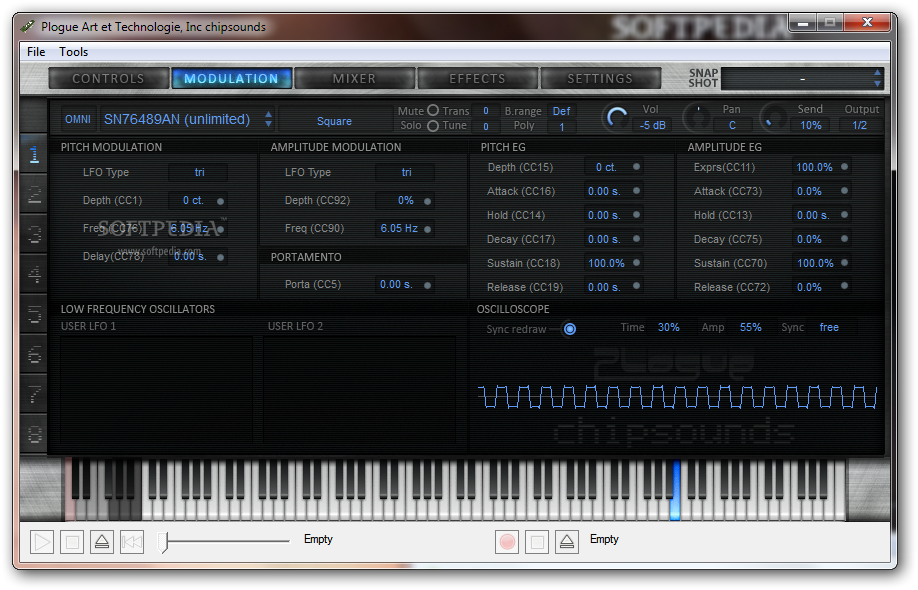Select channel slot 8 in sidebar

point(34,433)
